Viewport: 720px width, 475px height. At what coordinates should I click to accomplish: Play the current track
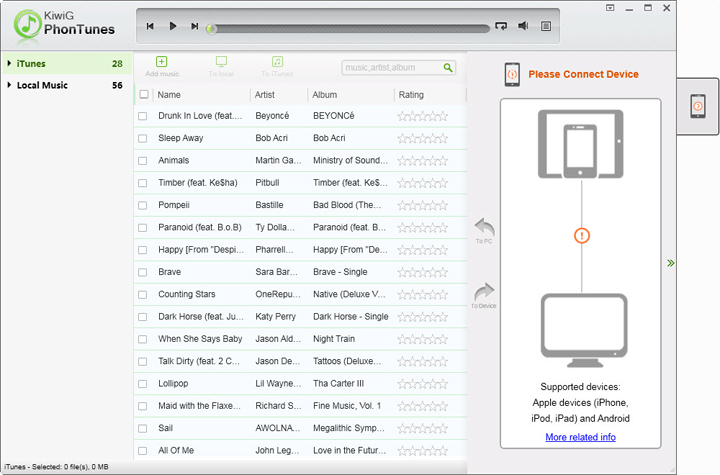[x=173, y=26]
